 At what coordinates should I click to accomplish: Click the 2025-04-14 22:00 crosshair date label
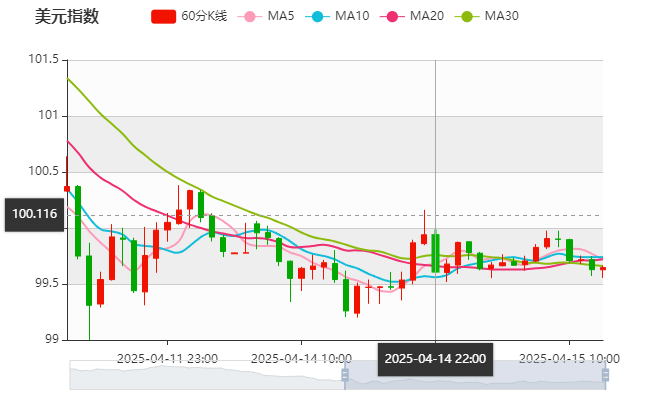click(x=435, y=359)
